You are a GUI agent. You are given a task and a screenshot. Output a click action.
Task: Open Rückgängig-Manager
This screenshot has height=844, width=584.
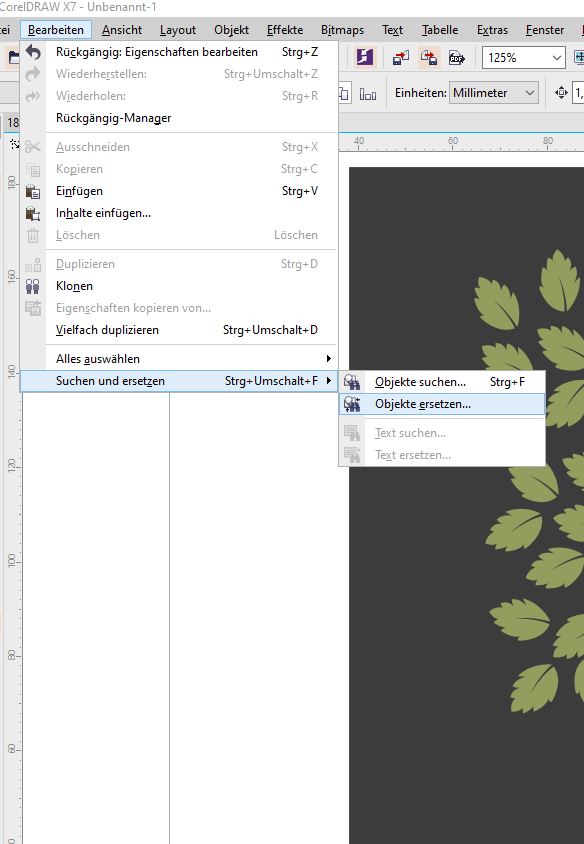point(179,118)
